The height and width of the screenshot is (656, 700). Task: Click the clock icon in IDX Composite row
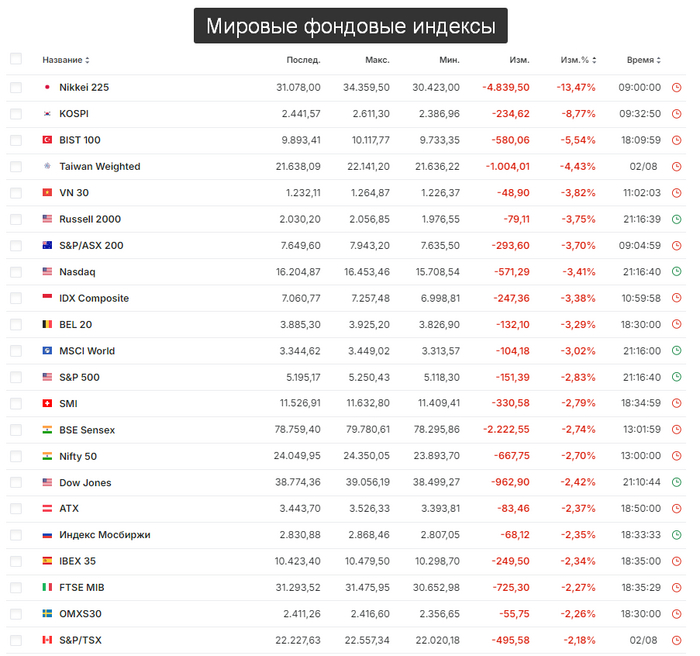point(676,298)
